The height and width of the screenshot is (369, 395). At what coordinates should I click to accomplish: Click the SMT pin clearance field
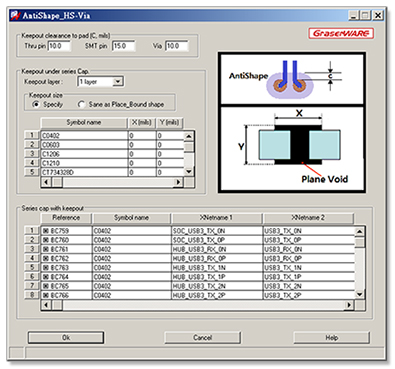(124, 46)
